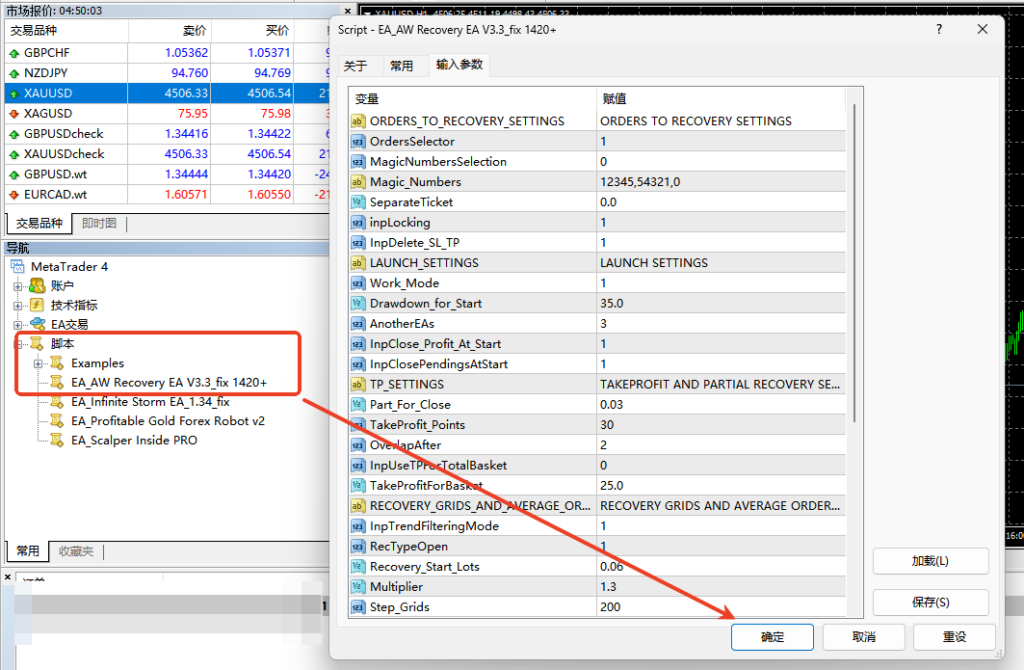The height and width of the screenshot is (670, 1024).
Task: Click the 取消 cancel button
Action: 864,637
